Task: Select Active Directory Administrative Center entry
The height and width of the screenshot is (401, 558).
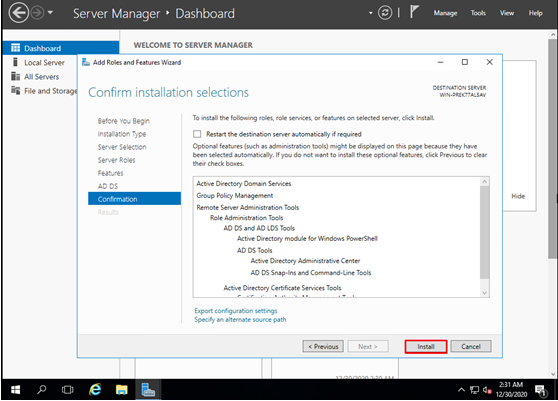Action: (305, 261)
